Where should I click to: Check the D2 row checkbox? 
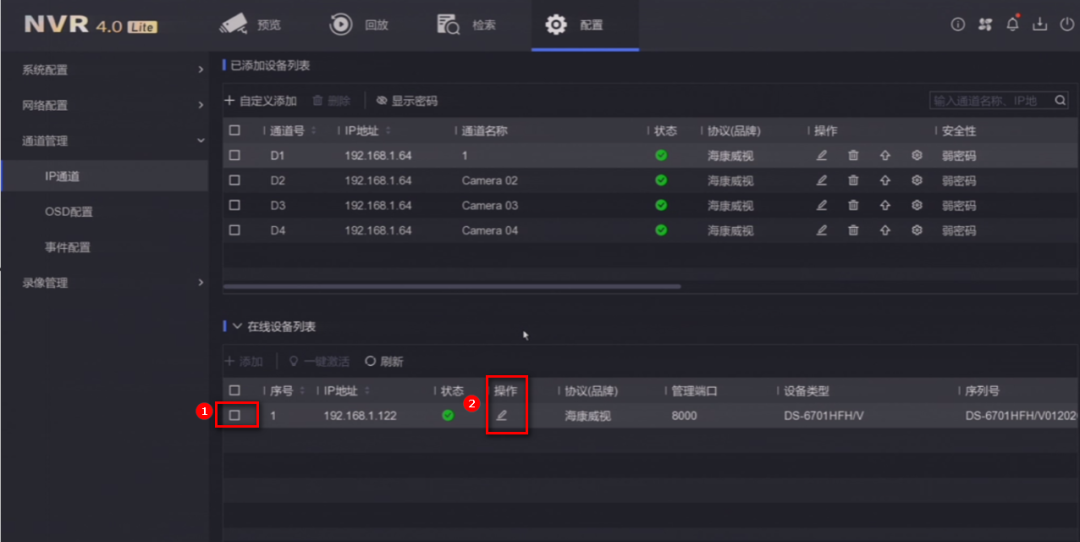[x=235, y=180]
